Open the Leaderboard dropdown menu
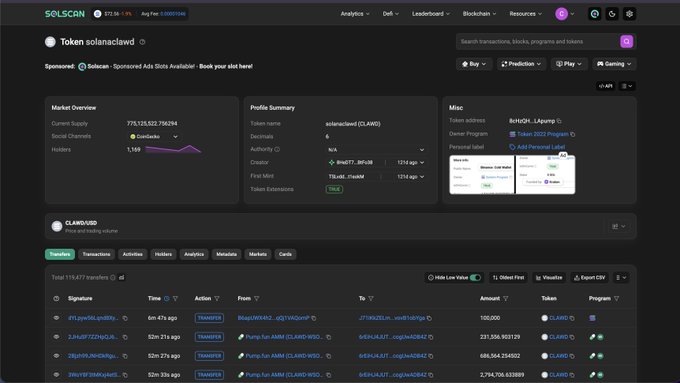The height and width of the screenshot is (383, 680). [431, 14]
